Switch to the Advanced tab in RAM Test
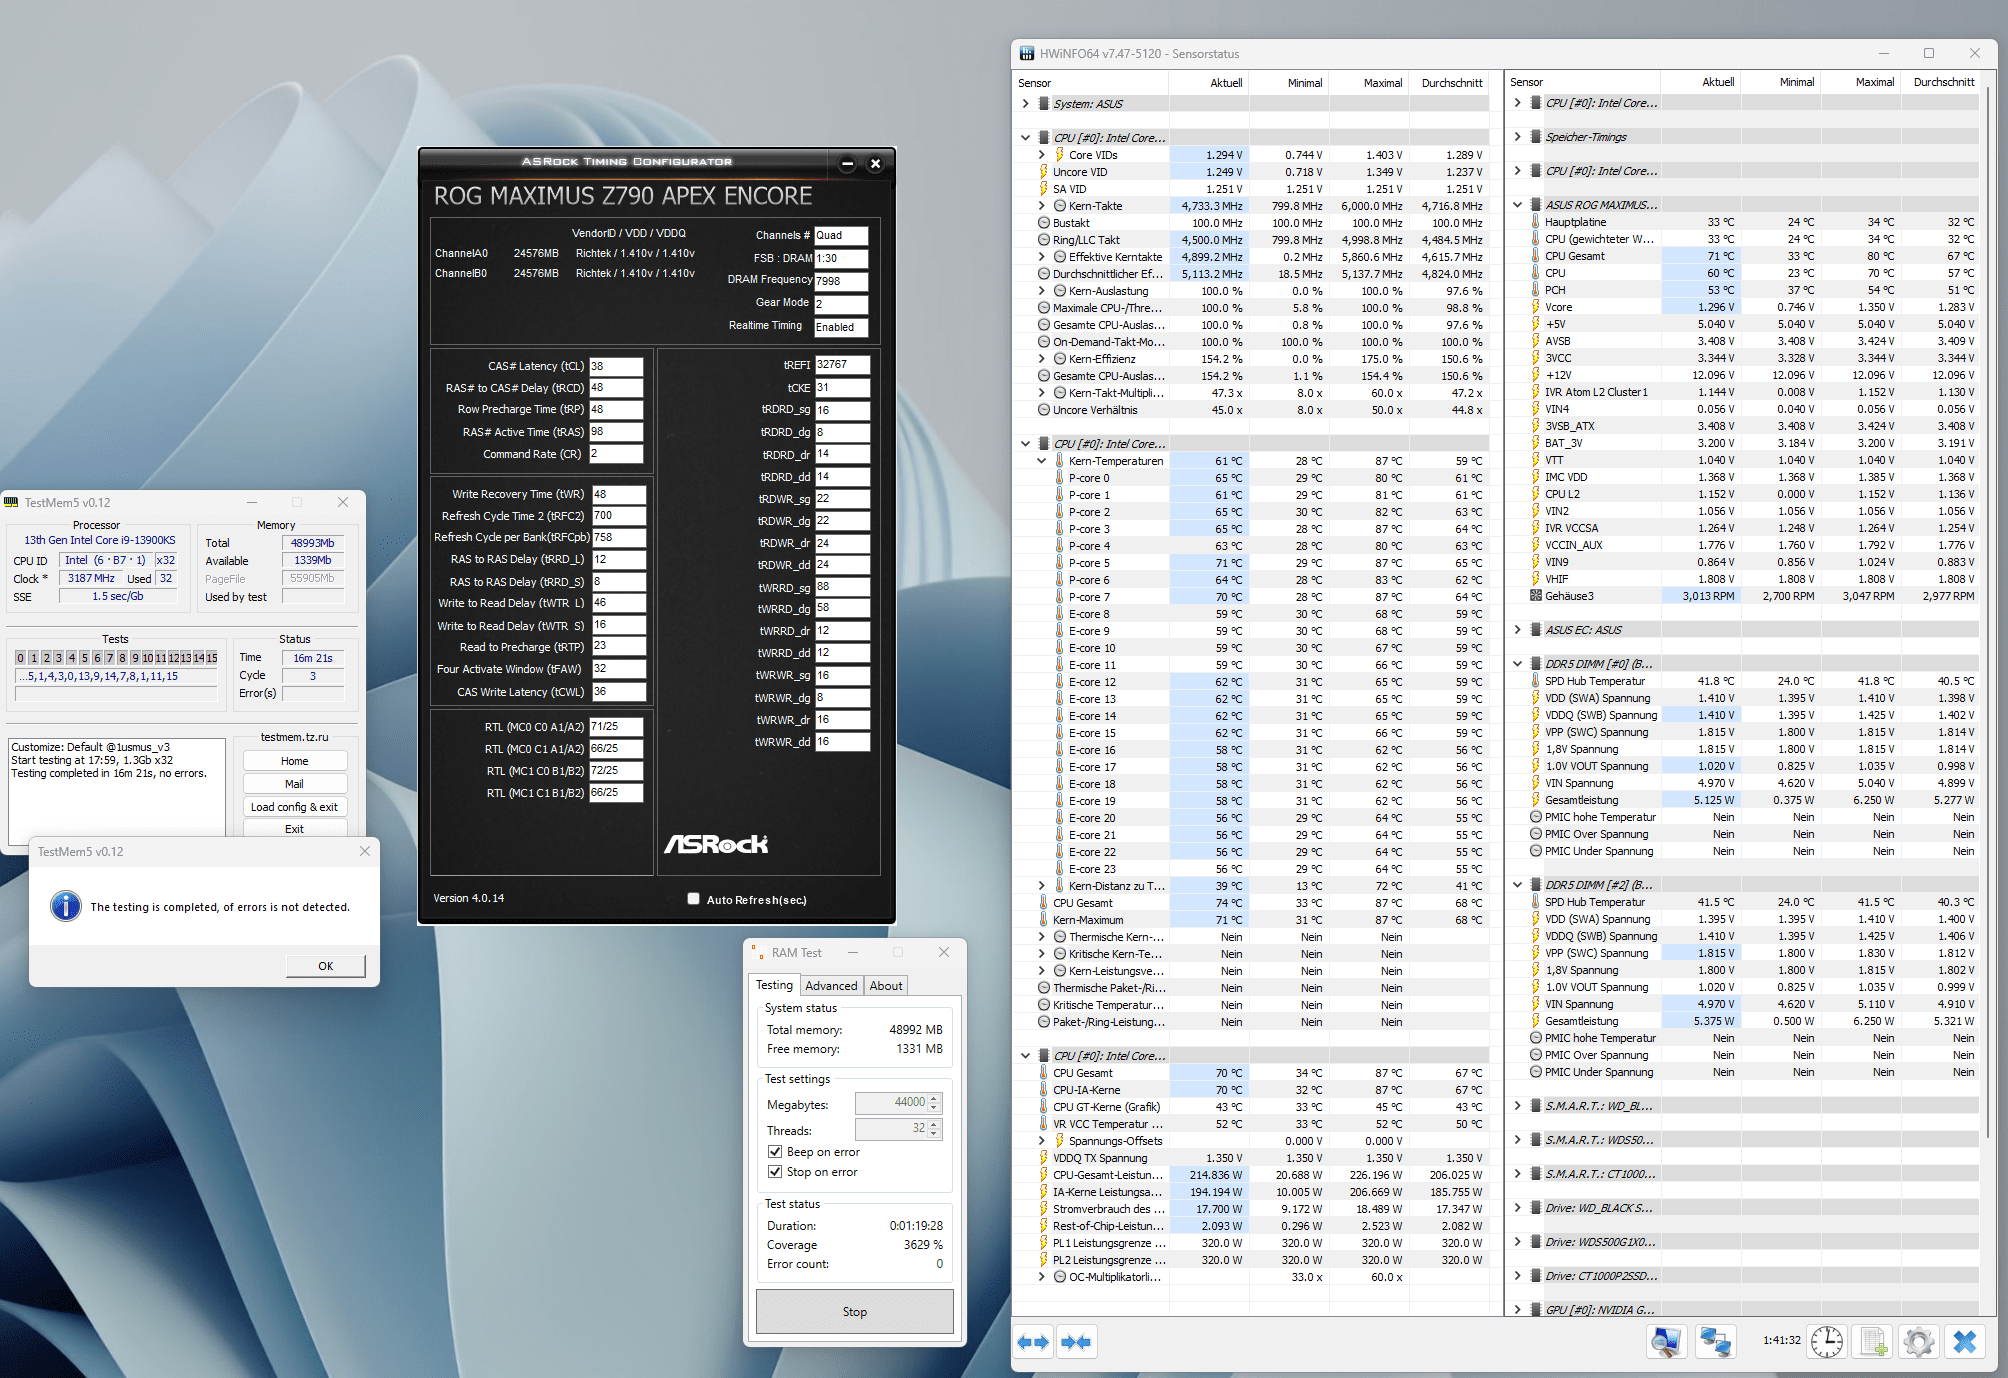Image resolution: width=2008 pixels, height=1378 pixels. point(831,986)
